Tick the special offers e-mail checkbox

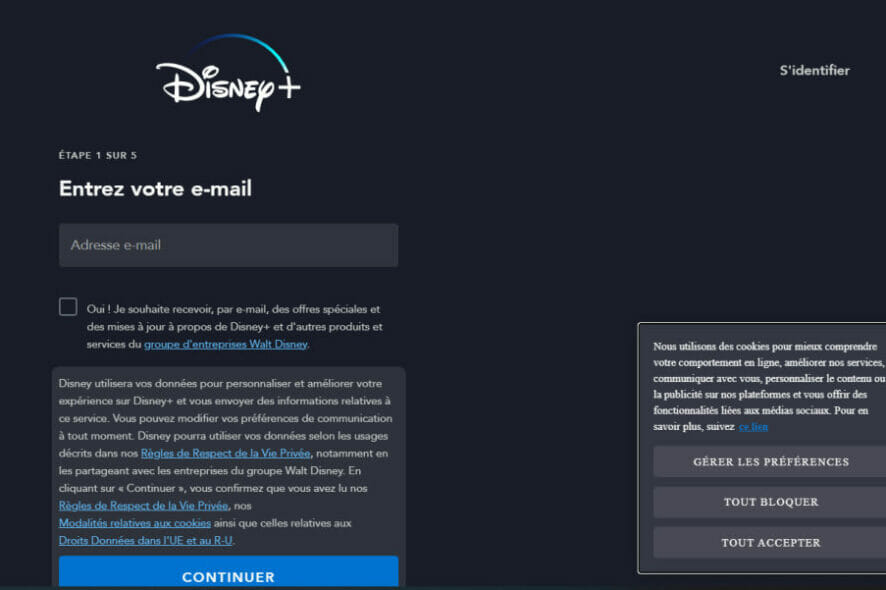click(68, 306)
